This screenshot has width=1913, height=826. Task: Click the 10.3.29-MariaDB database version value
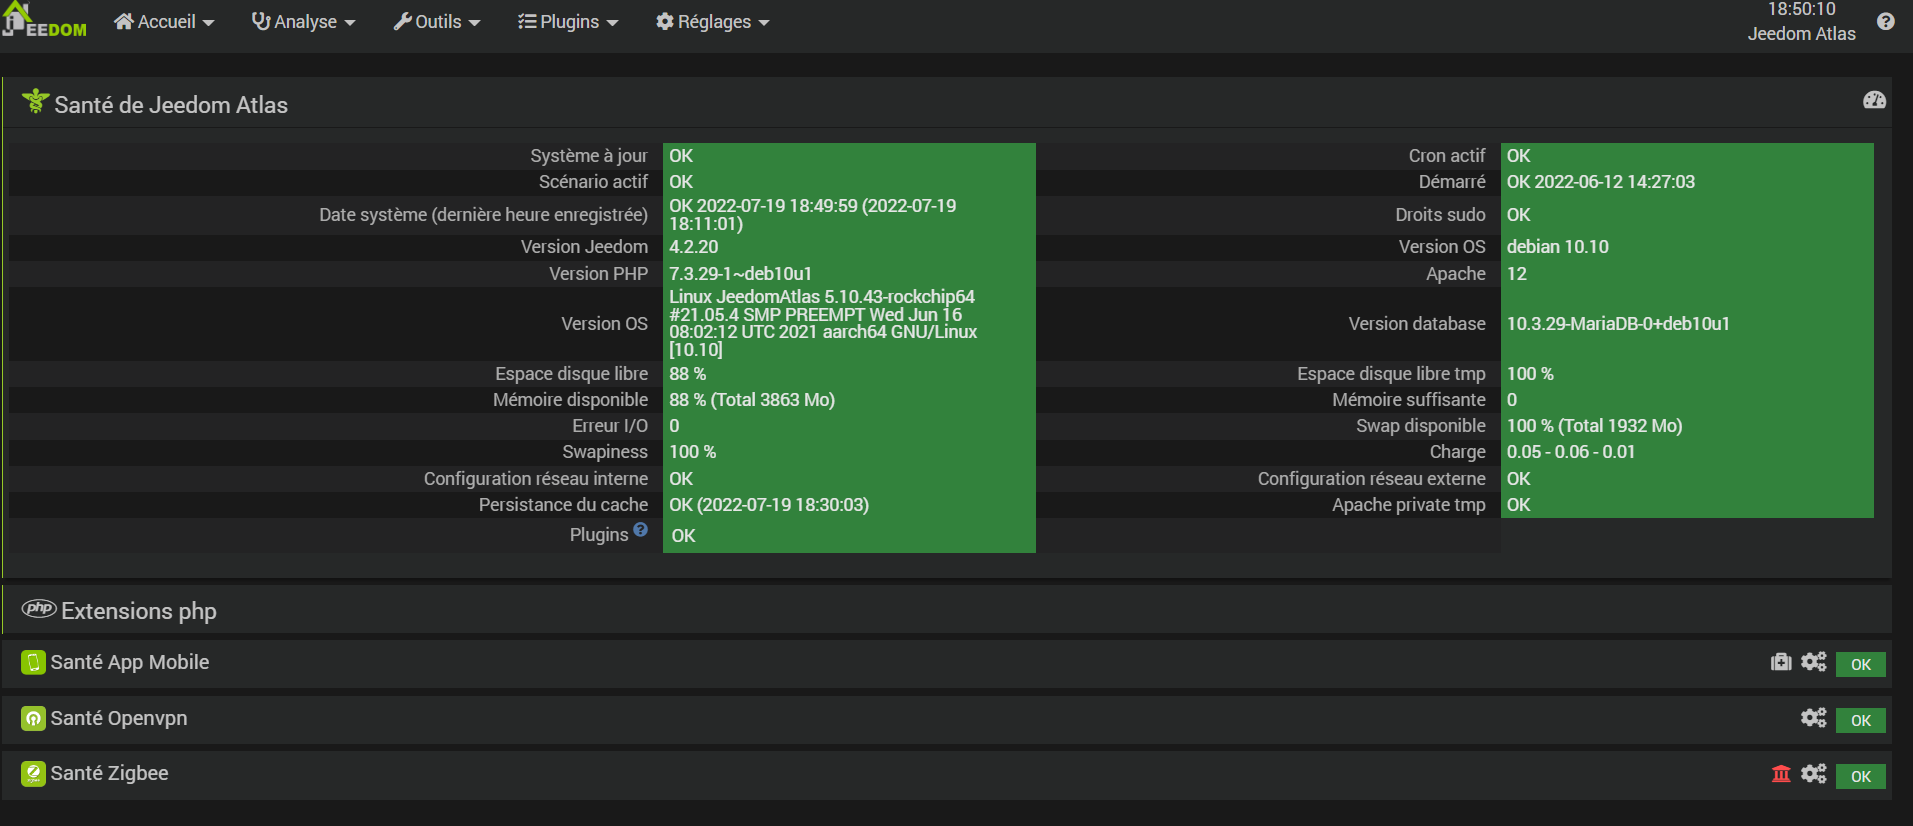point(1618,324)
